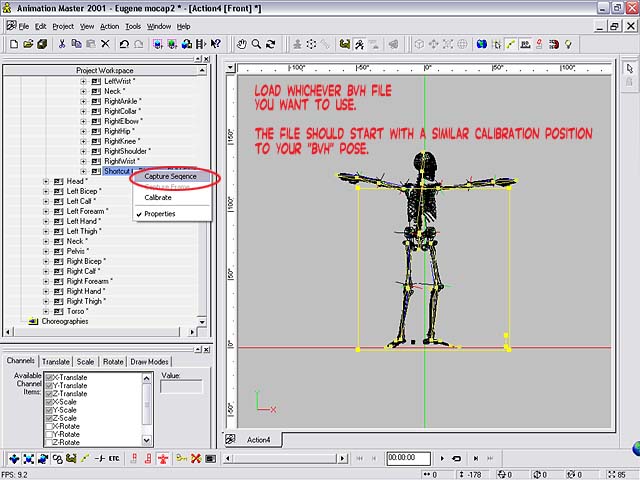
Task: Click the frame time input field
Action: 408,459
